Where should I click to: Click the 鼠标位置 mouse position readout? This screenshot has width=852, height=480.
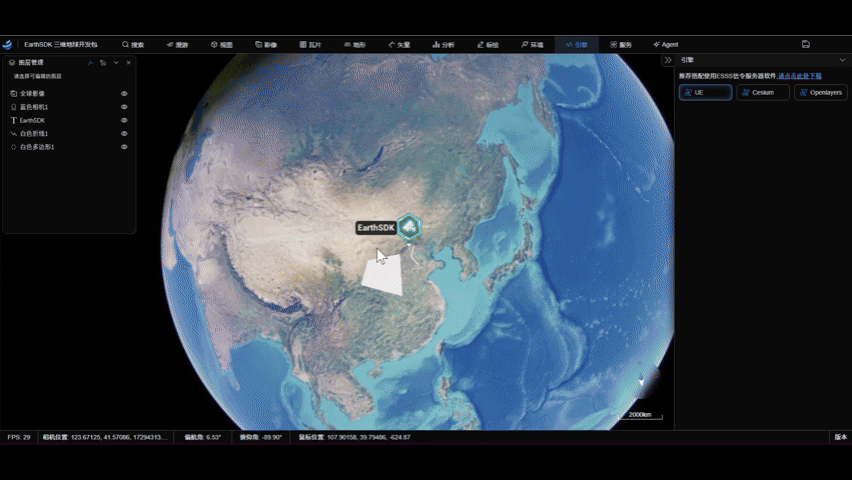coord(354,437)
